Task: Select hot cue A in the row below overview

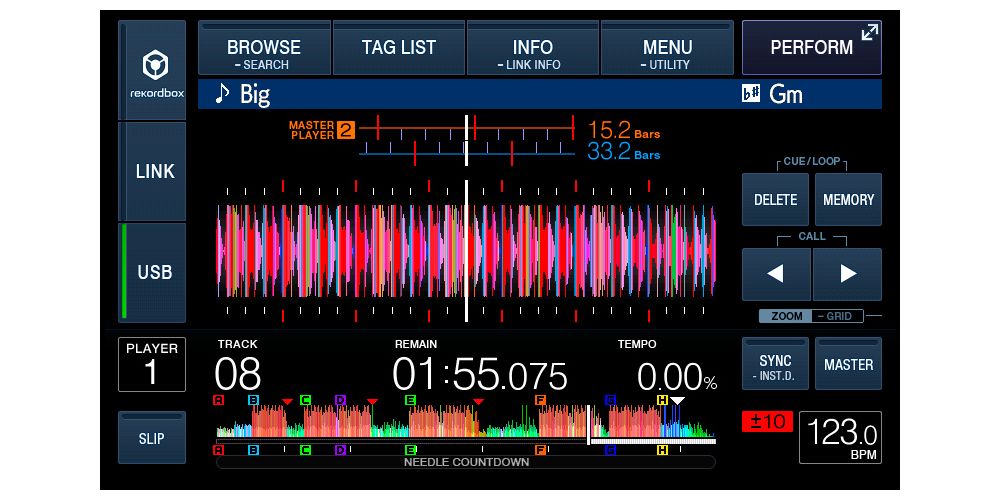Action: tap(219, 450)
